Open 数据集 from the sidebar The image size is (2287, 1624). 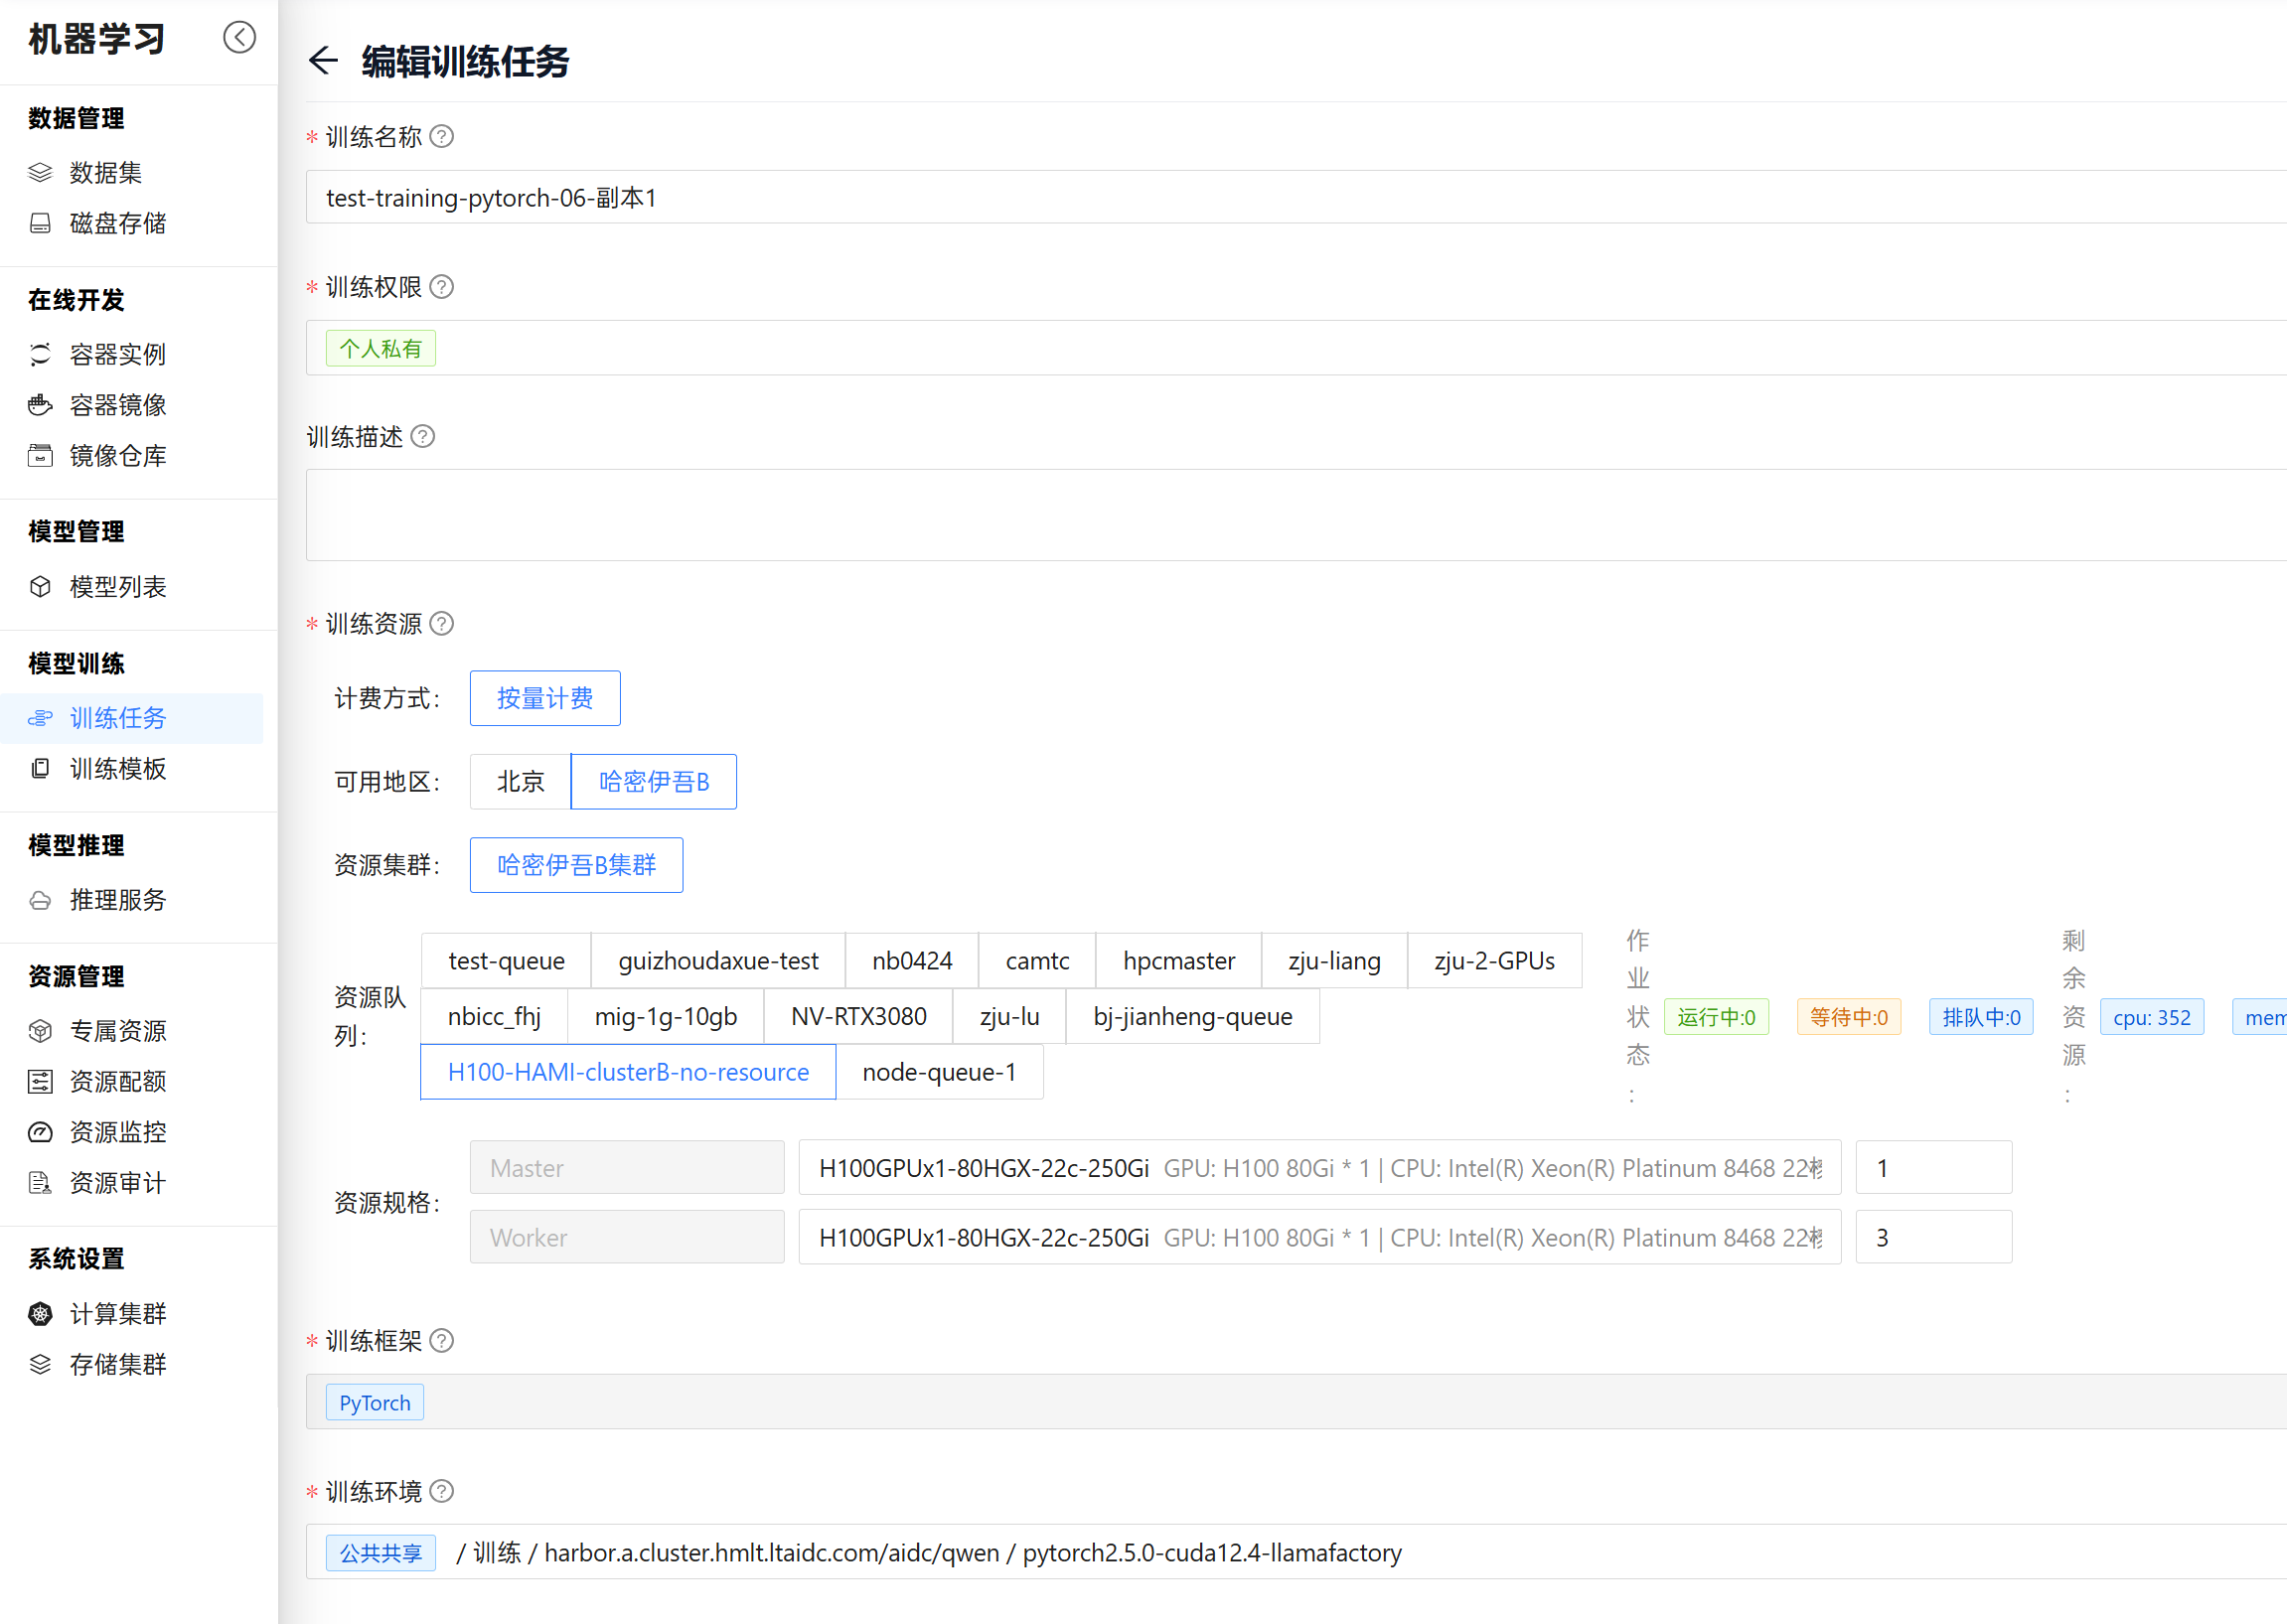tap(105, 172)
